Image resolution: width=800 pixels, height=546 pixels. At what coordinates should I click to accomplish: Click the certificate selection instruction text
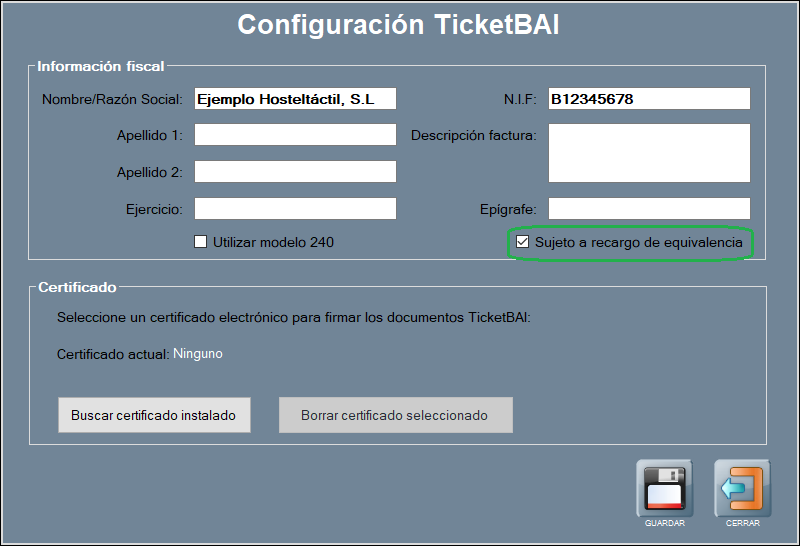(x=293, y=318)
